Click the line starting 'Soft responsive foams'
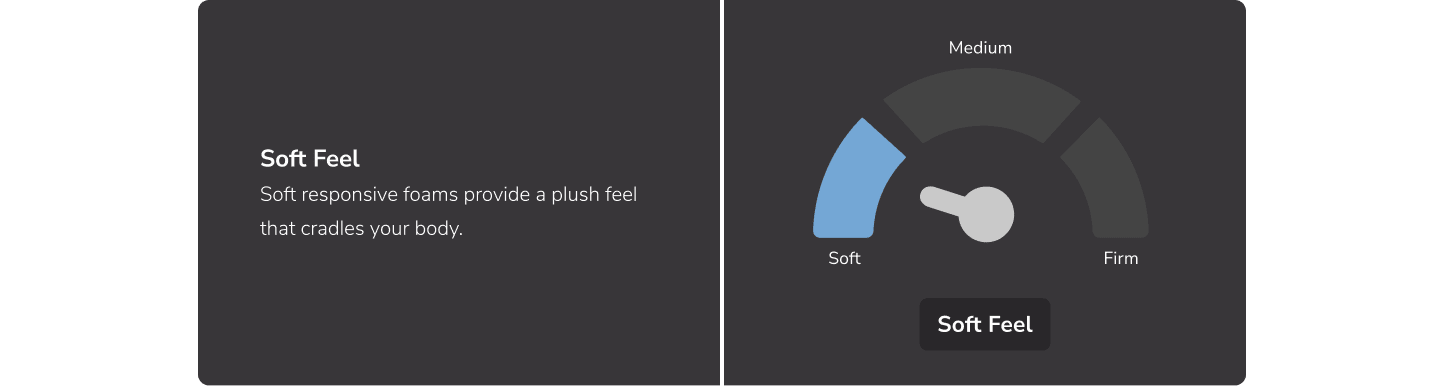The image size is (1440, 386). click(x=448, y=194)
